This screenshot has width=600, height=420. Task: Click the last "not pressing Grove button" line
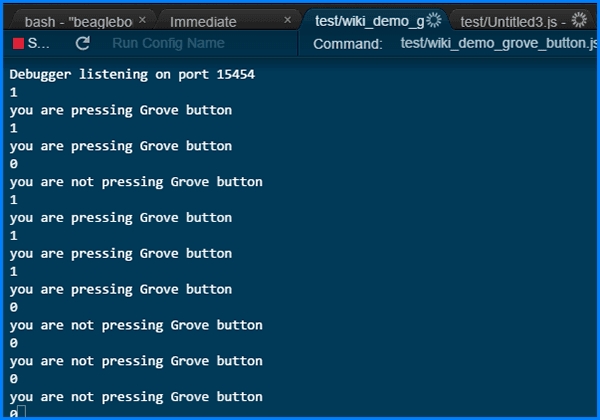[136, 396]
